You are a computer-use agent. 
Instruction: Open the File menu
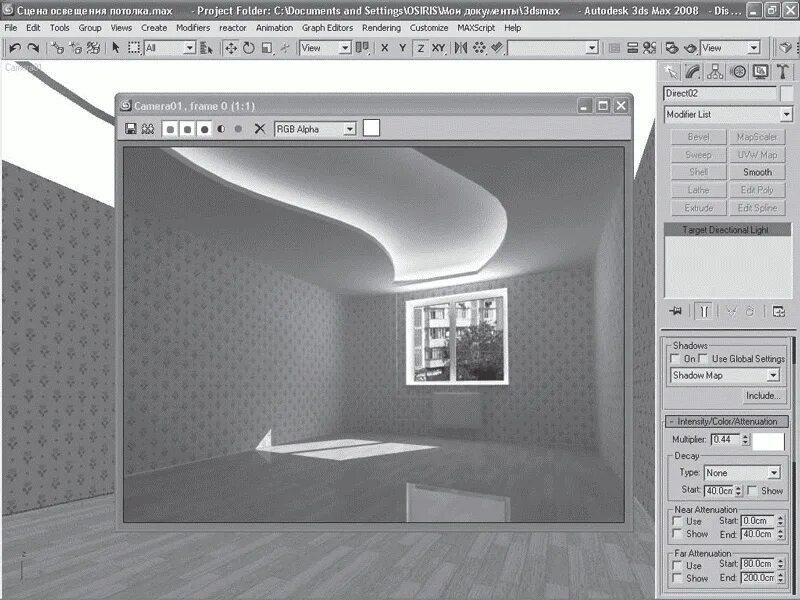pyautogui.click(x=11, y=28)
